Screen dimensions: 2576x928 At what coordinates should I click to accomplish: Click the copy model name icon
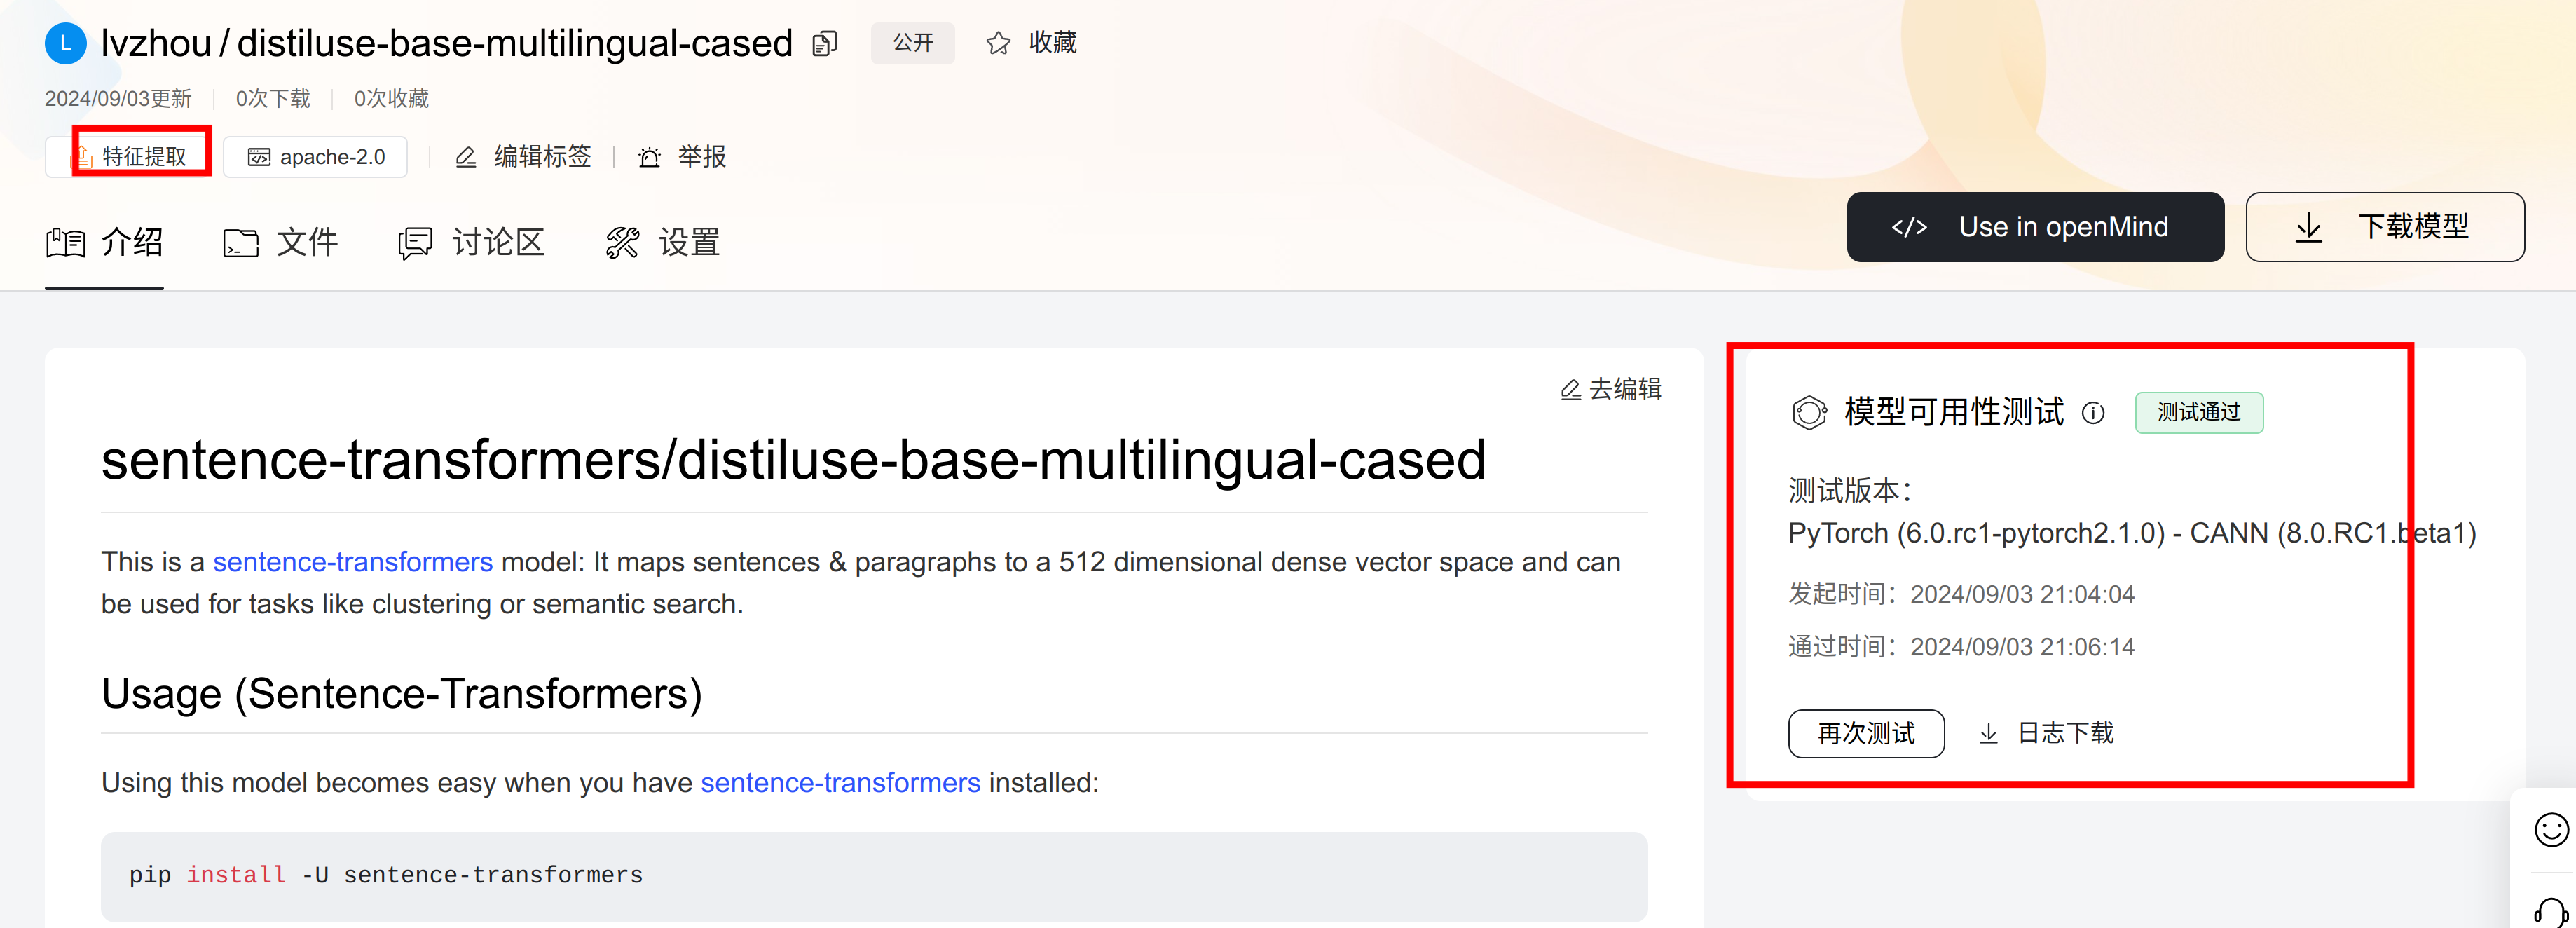824,44
